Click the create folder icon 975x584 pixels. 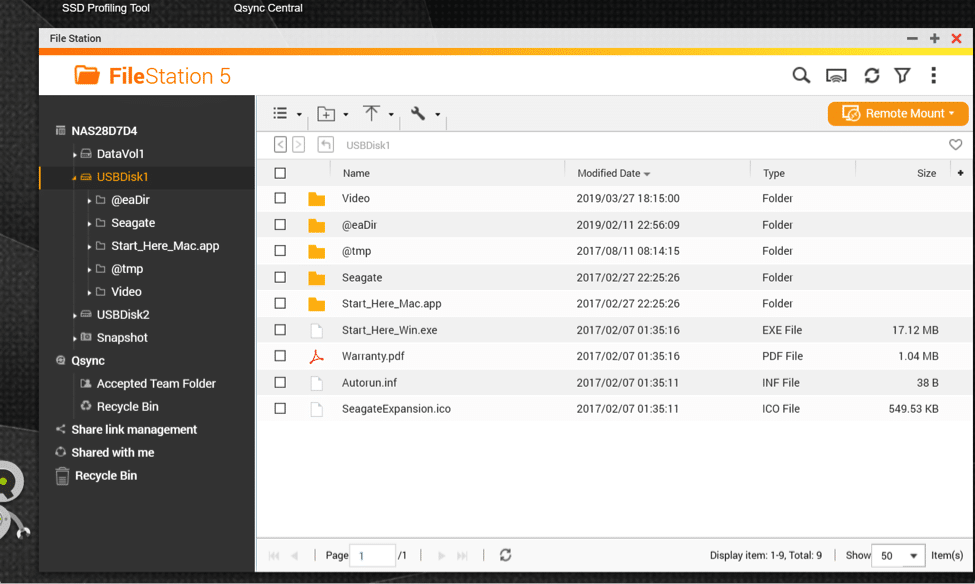pos(326,114)
